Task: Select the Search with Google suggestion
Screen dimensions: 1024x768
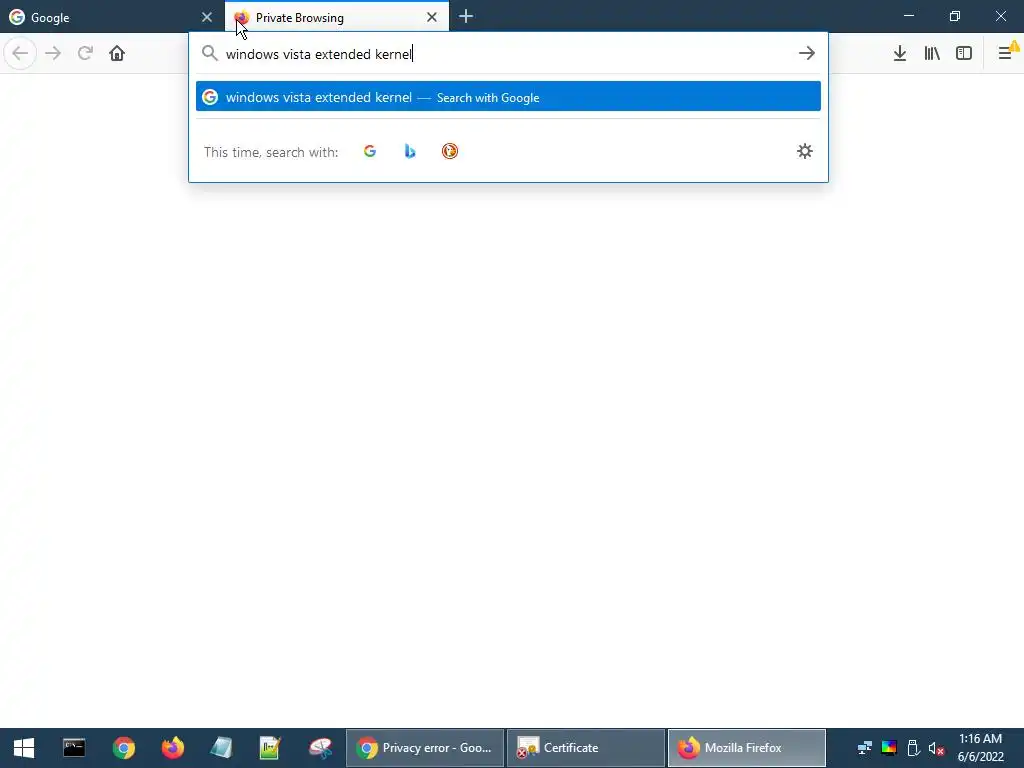Action: pyautogui.click(x=508, y=97)
